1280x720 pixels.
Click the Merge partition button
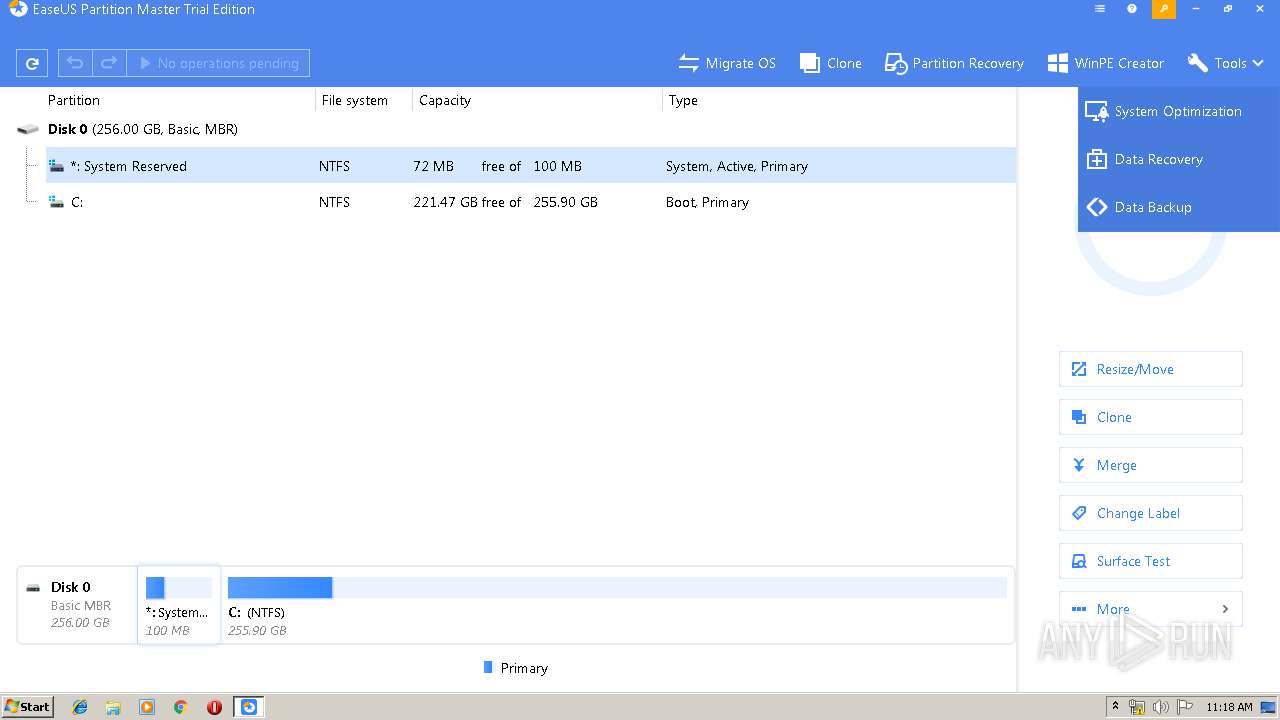pos(1151,465)
